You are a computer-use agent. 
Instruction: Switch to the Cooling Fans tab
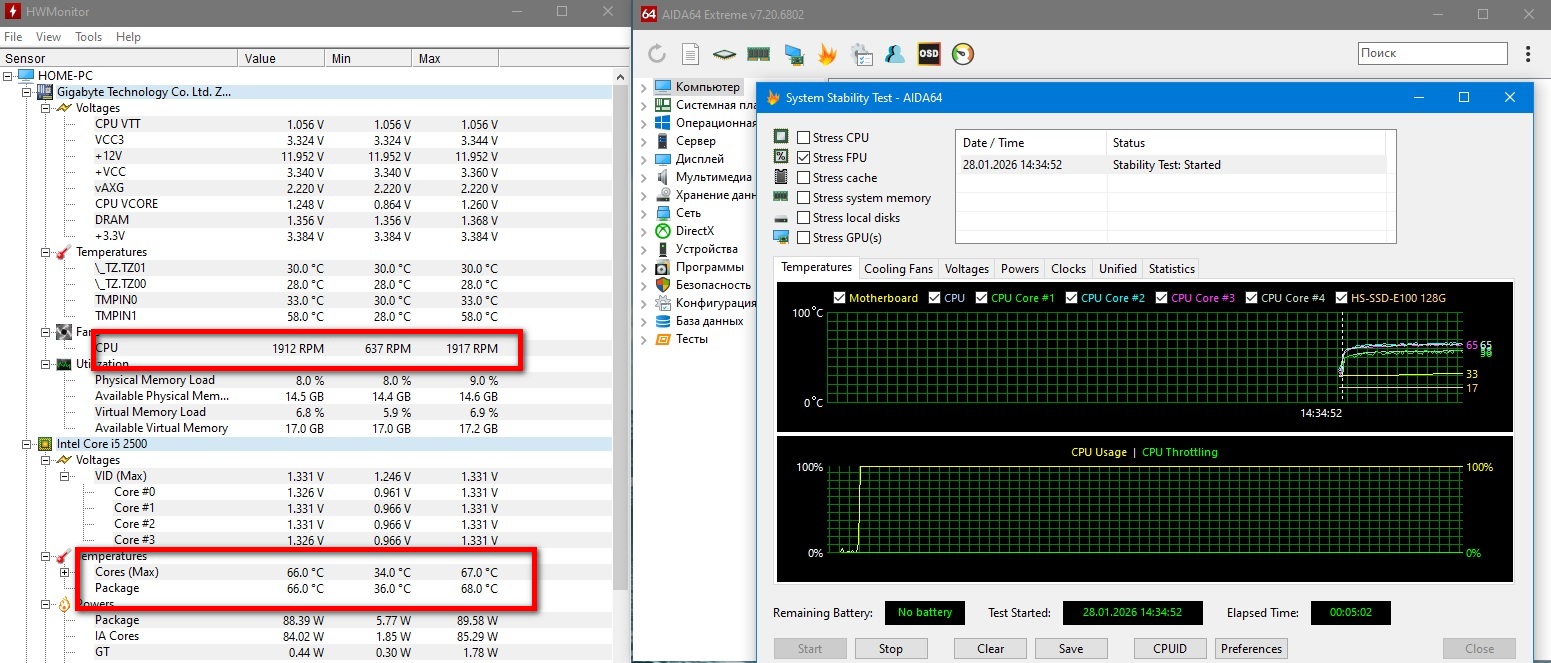point(898,268)
